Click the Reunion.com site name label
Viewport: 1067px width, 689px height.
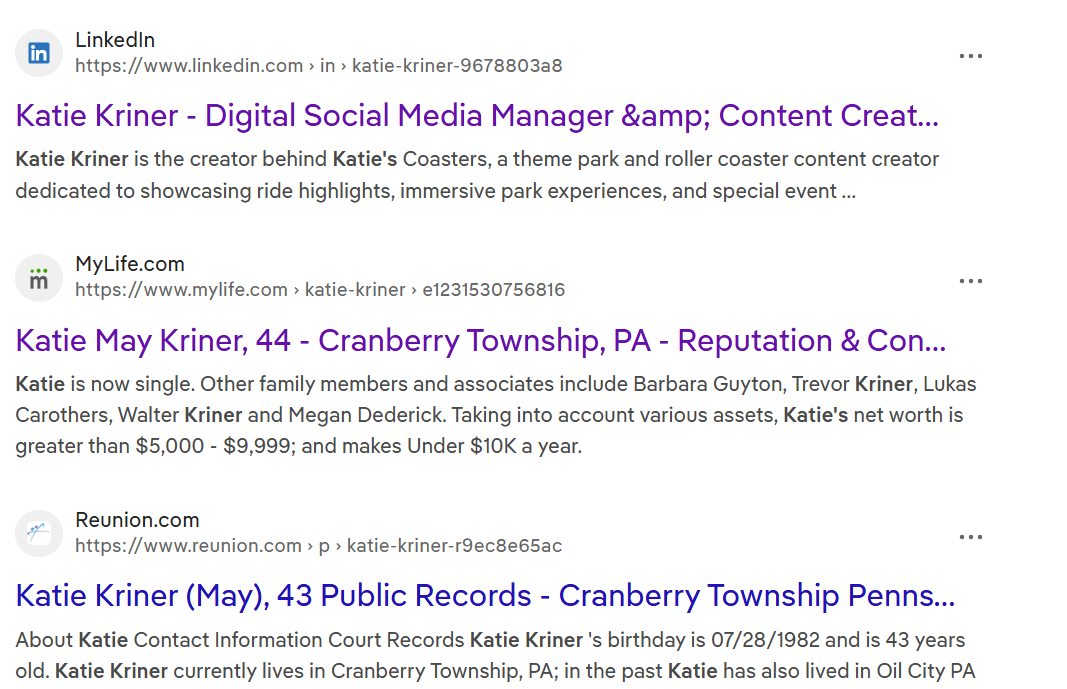pos(137,520)
